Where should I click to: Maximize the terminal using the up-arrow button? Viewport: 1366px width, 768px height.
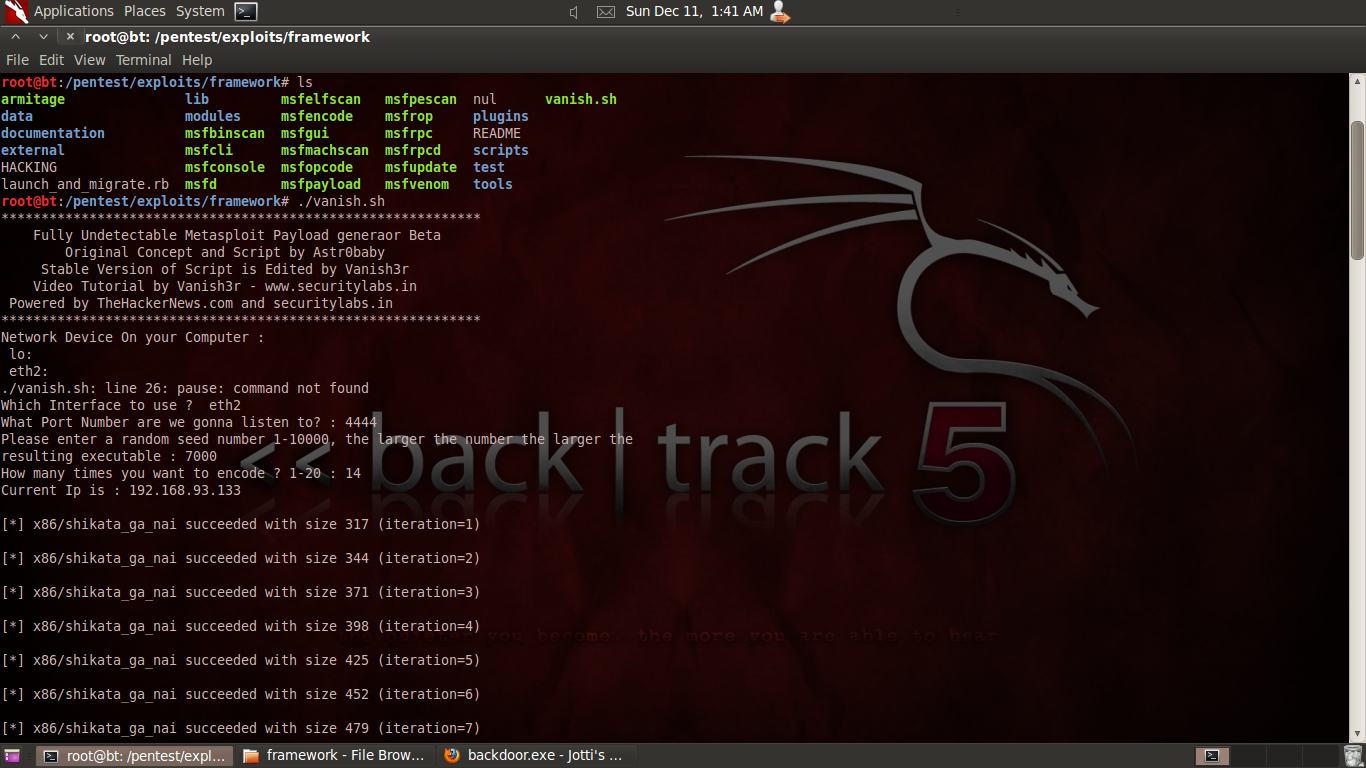tap(16, 37)
